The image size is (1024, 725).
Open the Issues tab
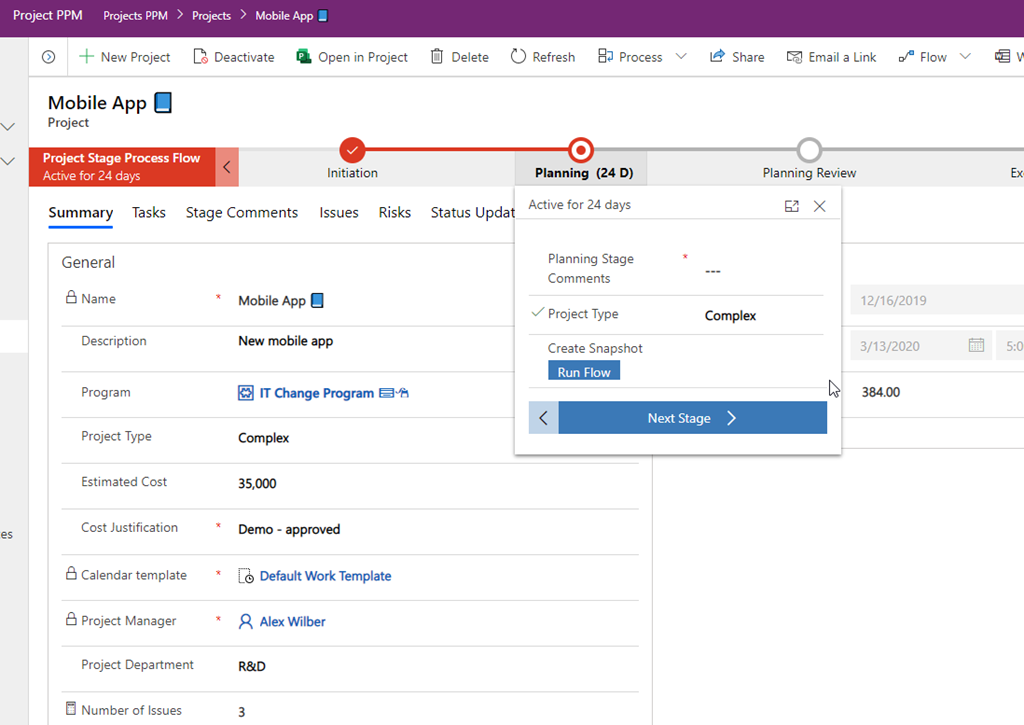pyautogui.click(x=338, y=212)
